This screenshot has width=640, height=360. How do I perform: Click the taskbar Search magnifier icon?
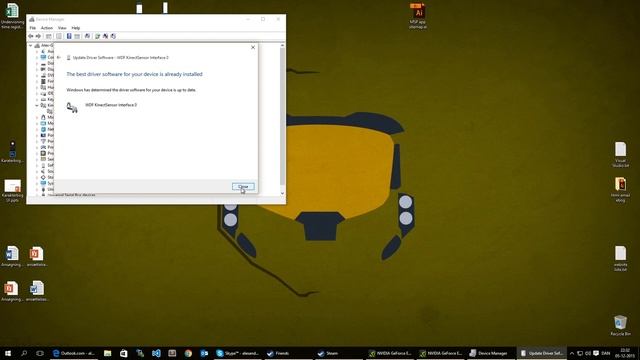[24, 353]
